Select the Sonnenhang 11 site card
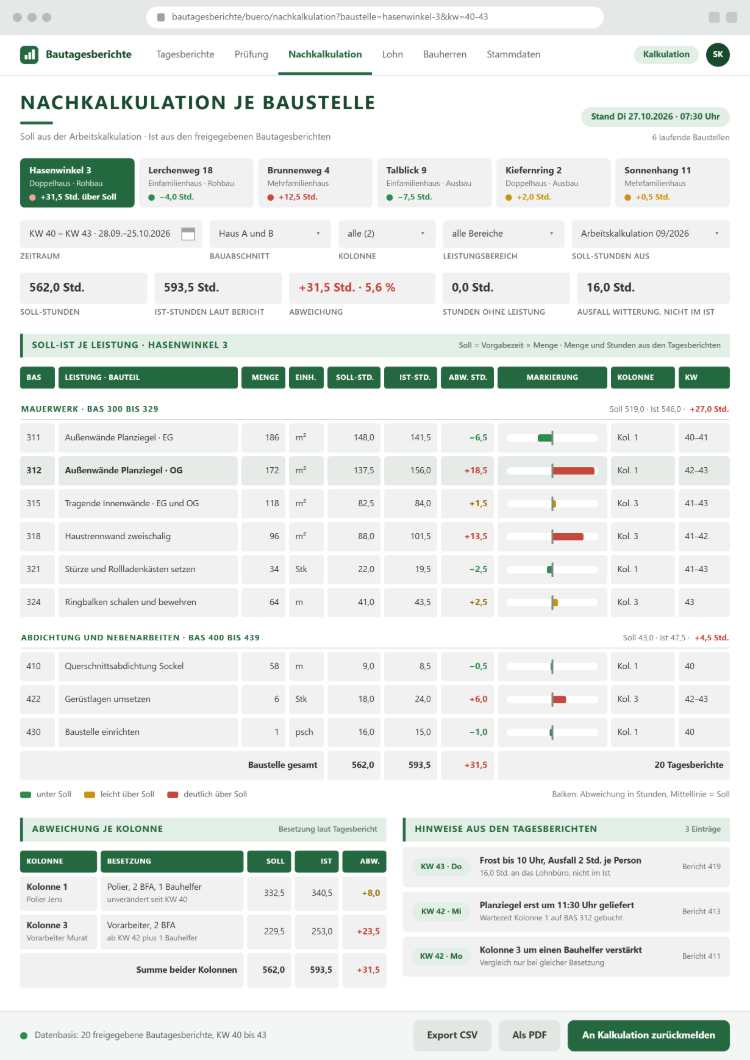The image size is (750, 1060). (672, 183)
